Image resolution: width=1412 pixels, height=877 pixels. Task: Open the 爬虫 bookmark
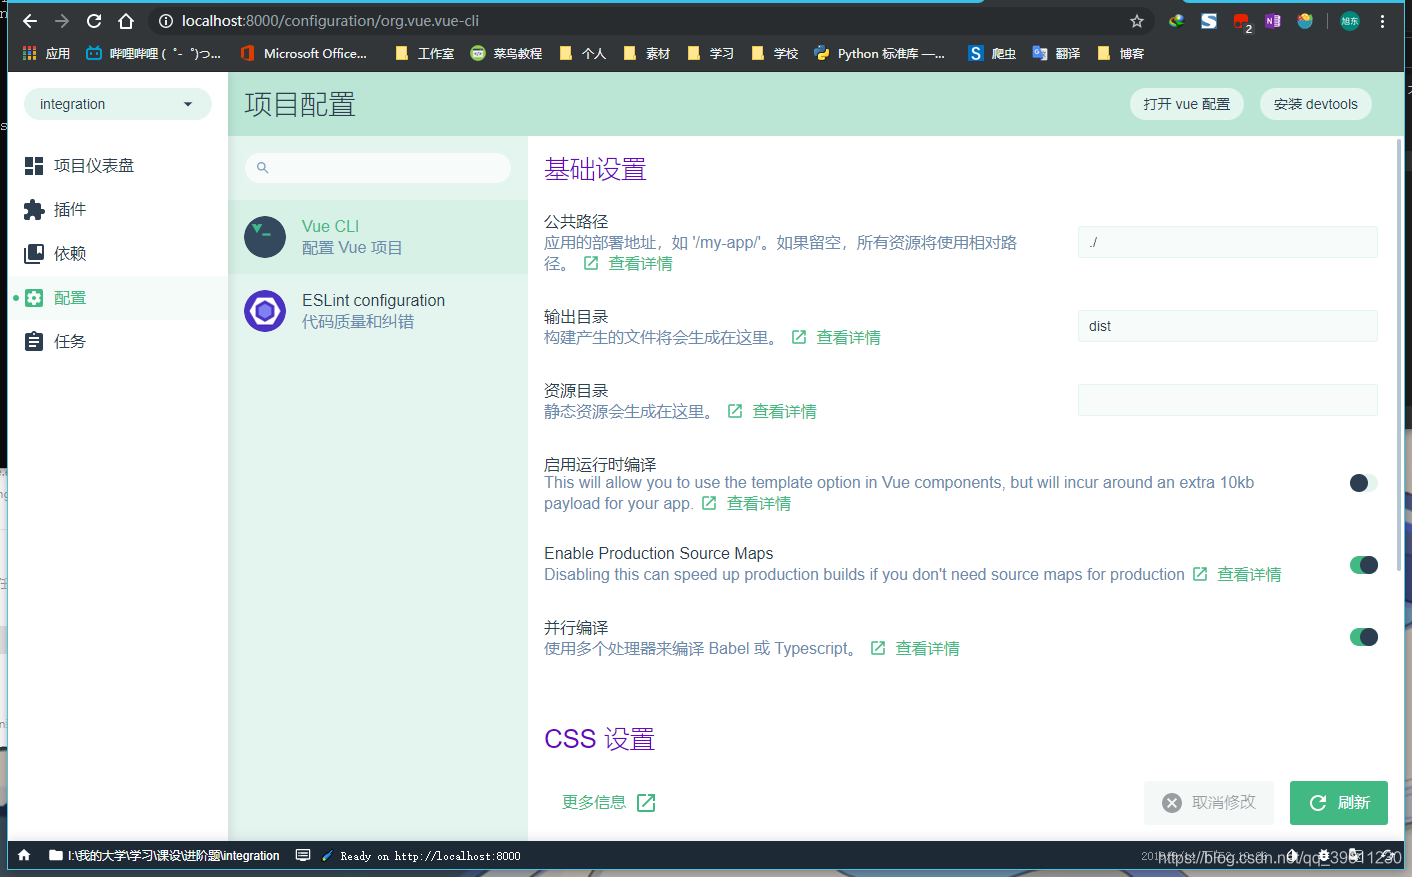[x=992, y=54]
